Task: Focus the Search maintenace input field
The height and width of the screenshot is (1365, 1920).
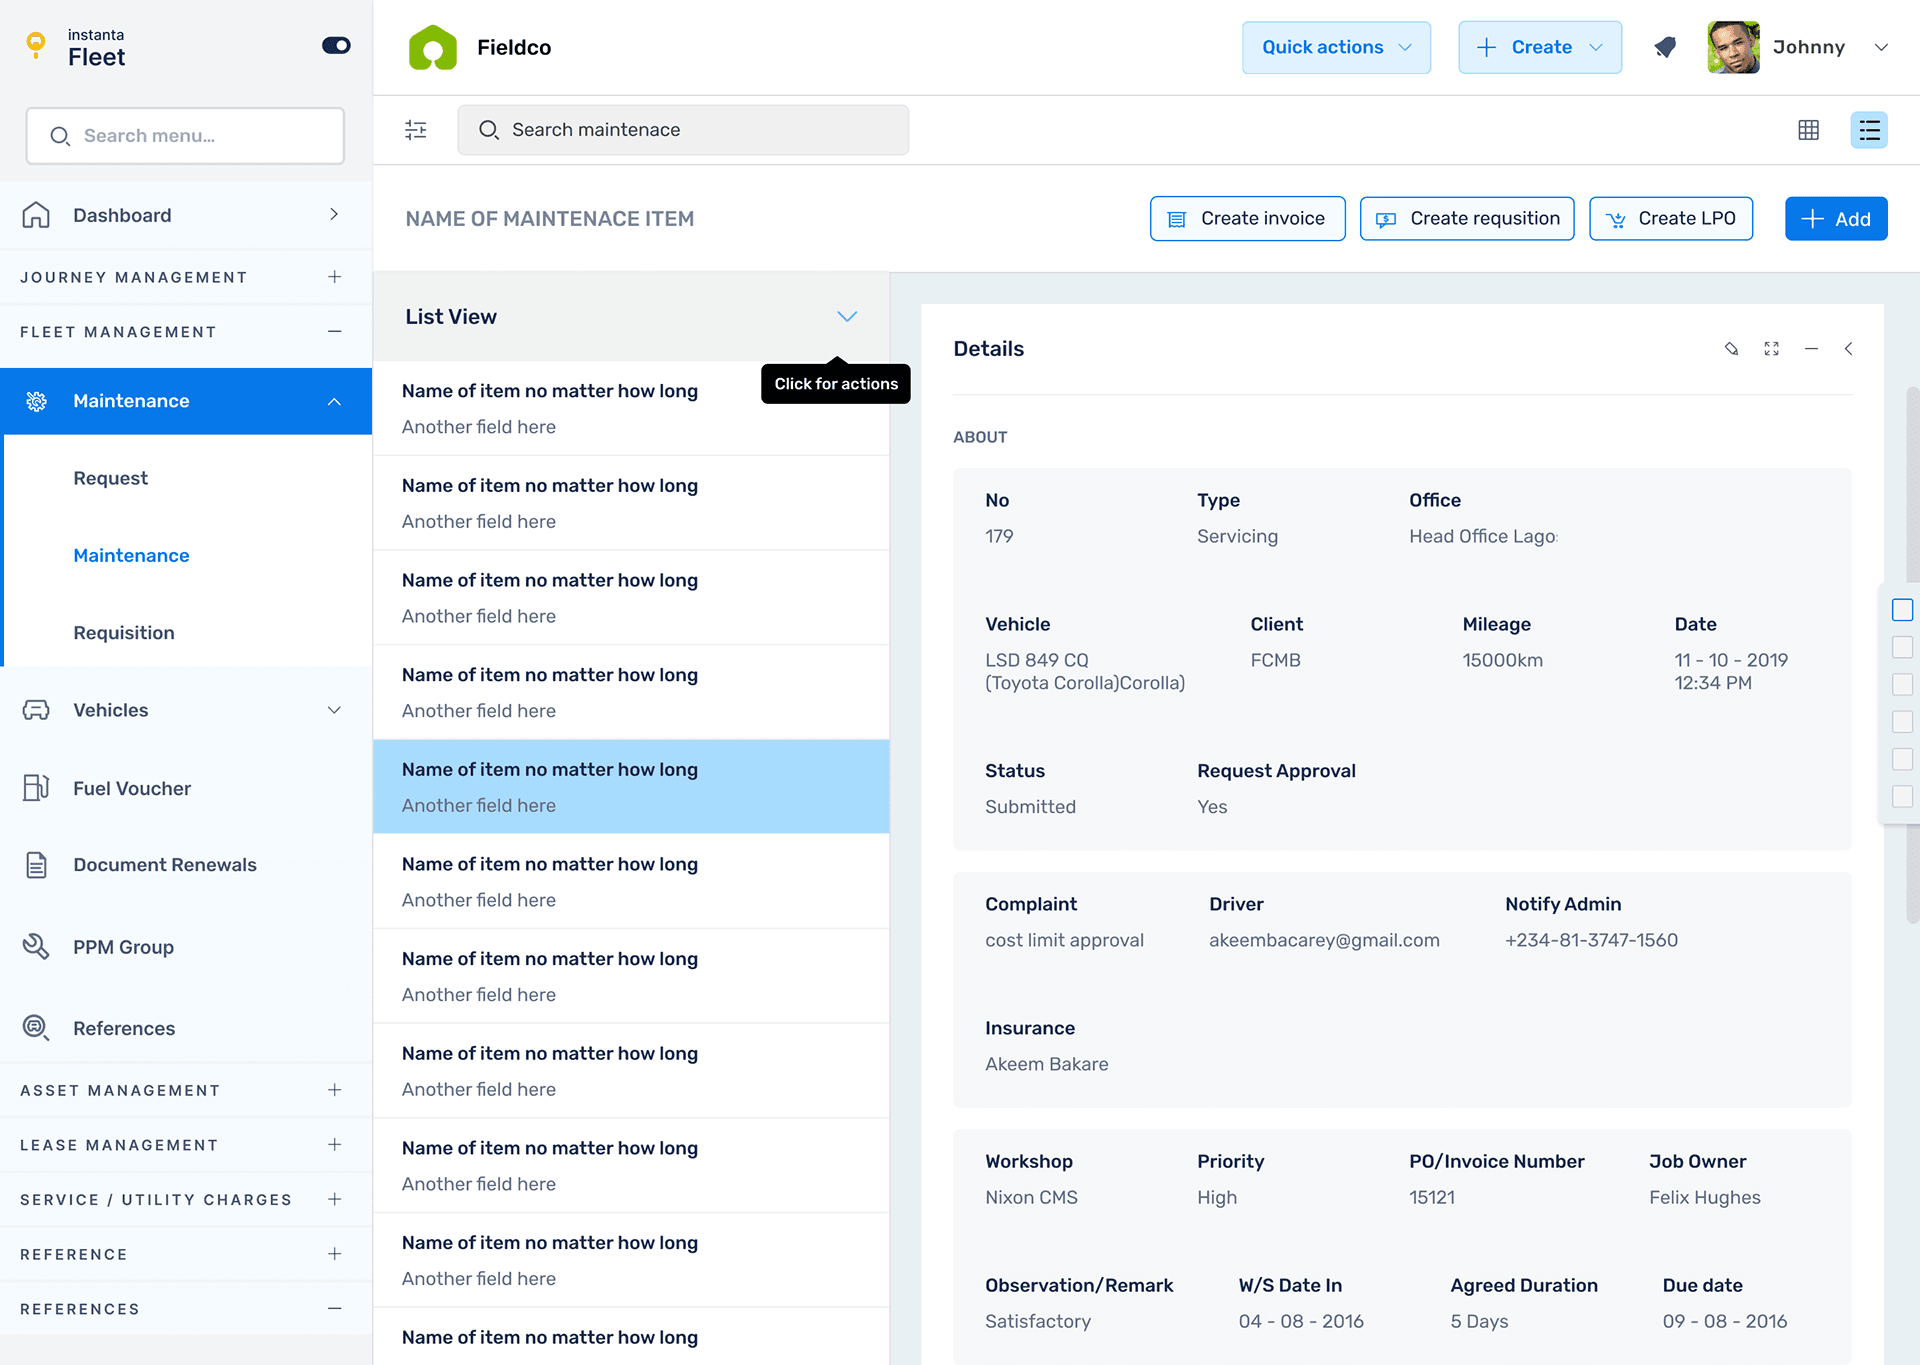Action: tap(683, 130)
